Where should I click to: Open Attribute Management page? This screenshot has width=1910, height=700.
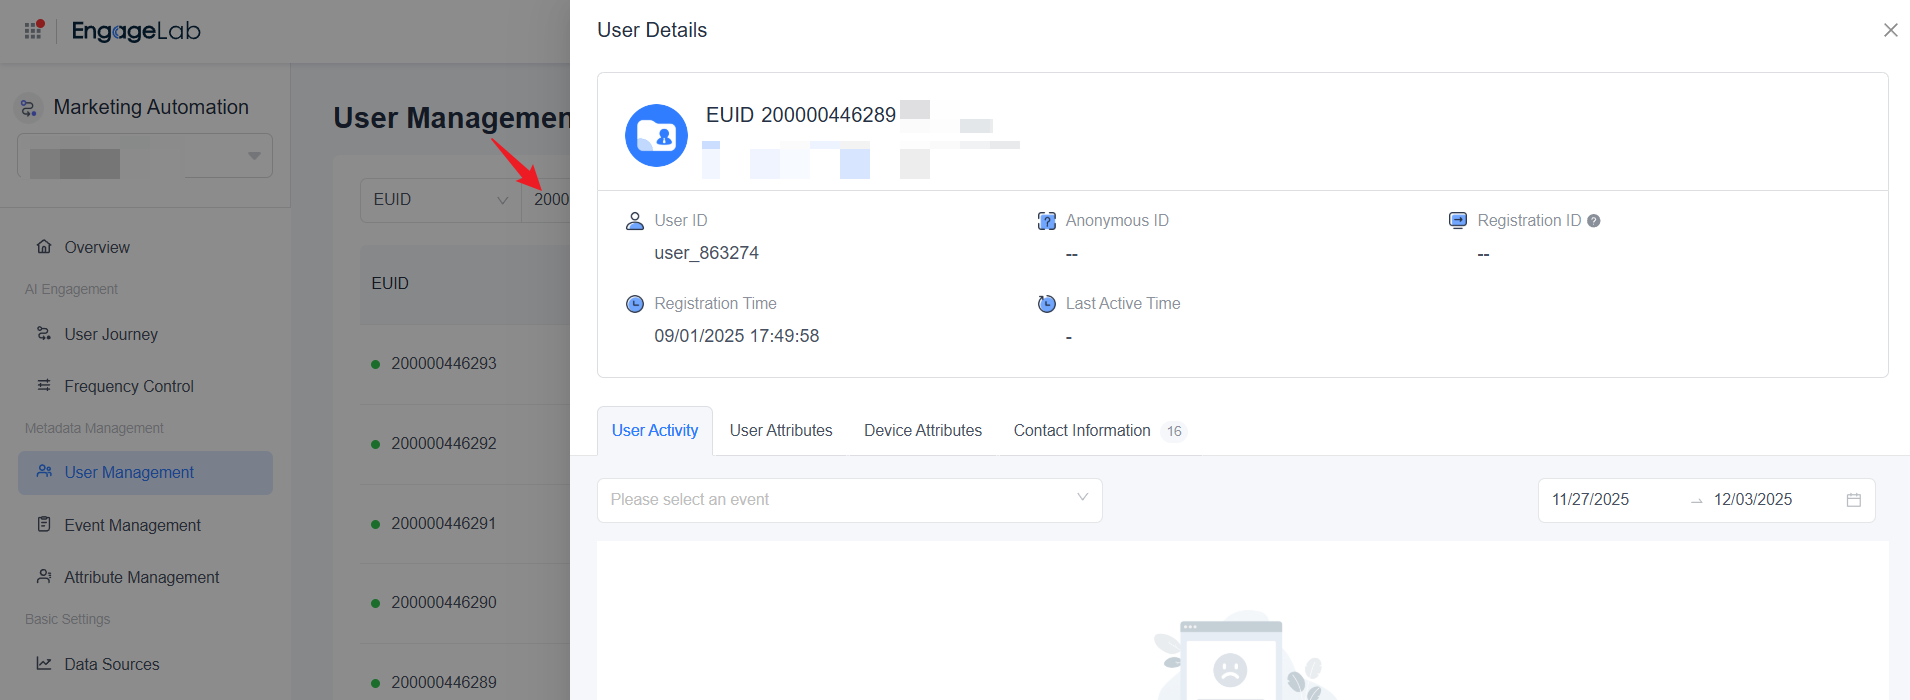141,577
